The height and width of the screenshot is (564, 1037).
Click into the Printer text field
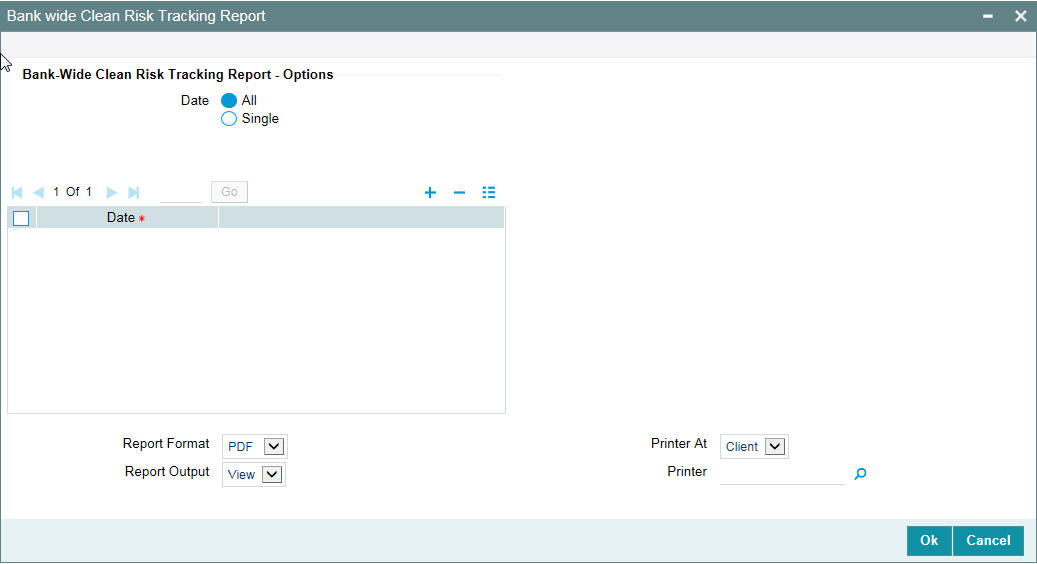click(782, 473)
